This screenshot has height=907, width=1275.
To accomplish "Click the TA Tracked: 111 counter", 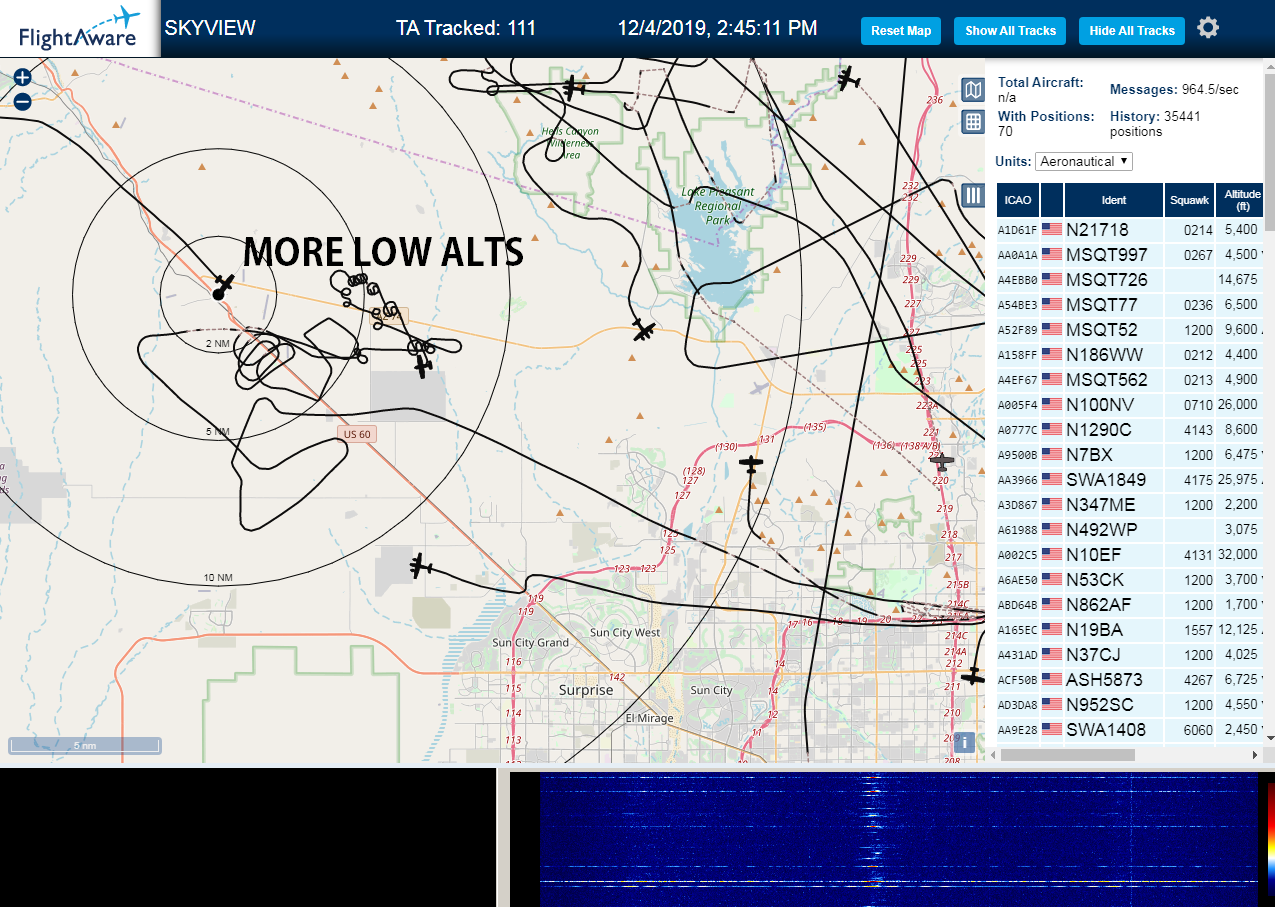I will click(x=466, y=28).
